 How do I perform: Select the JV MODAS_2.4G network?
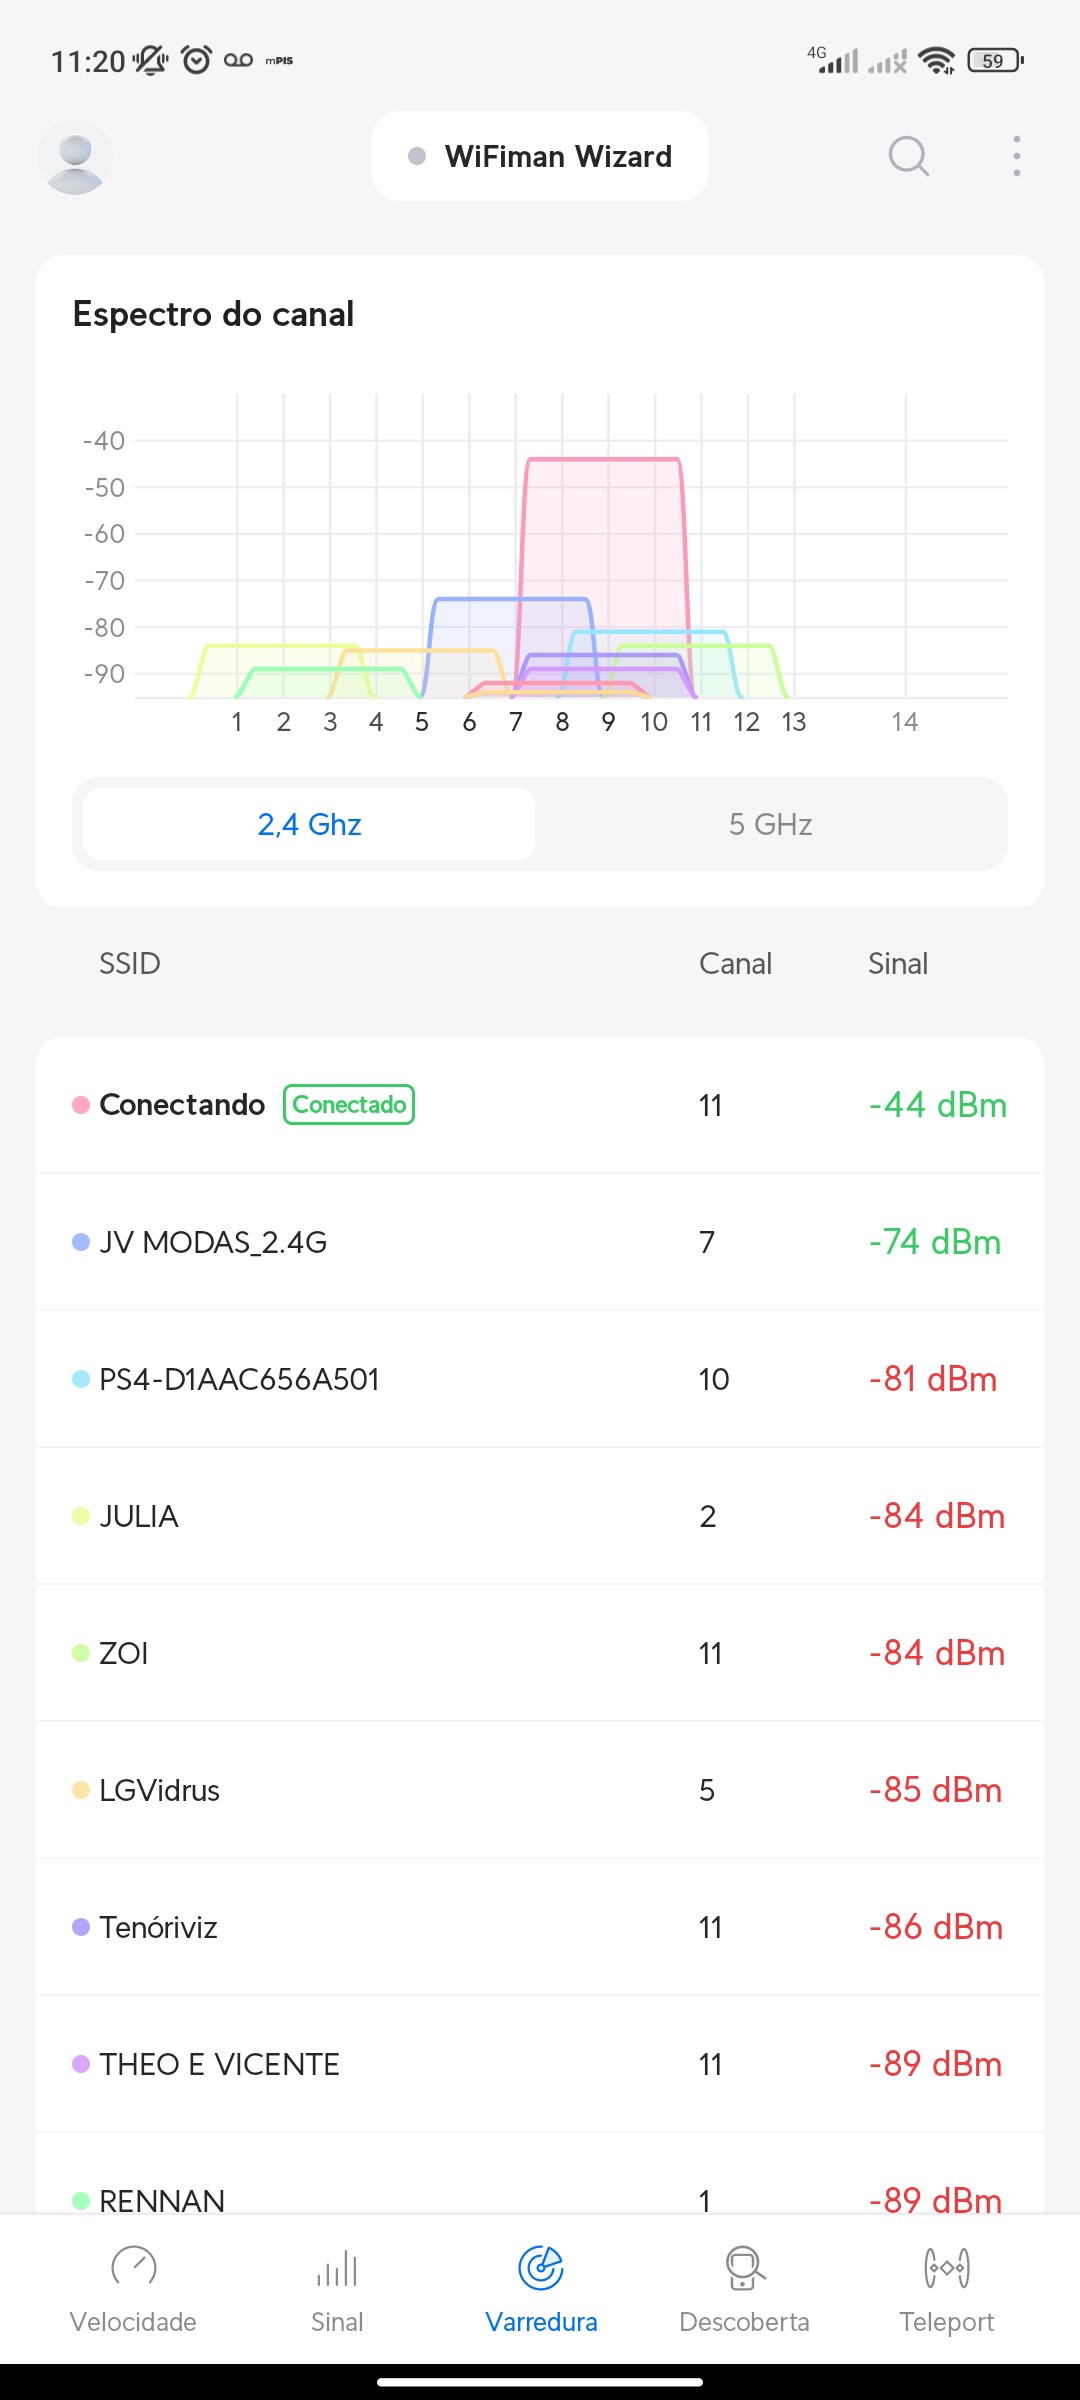click(540, 1242)
